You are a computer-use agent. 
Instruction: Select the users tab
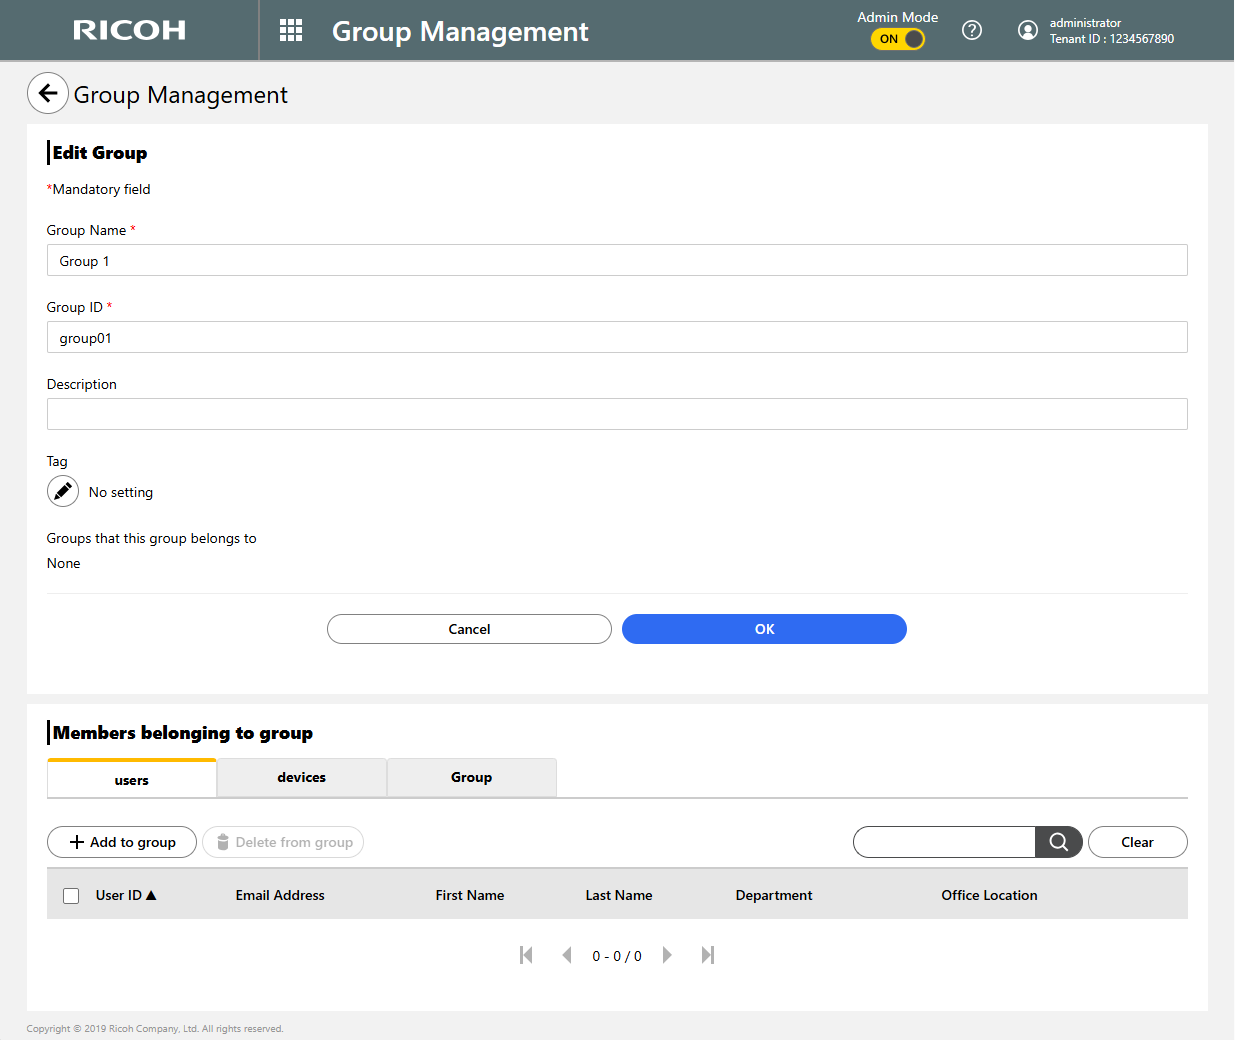pyautogui.click(x=131, y=777)
